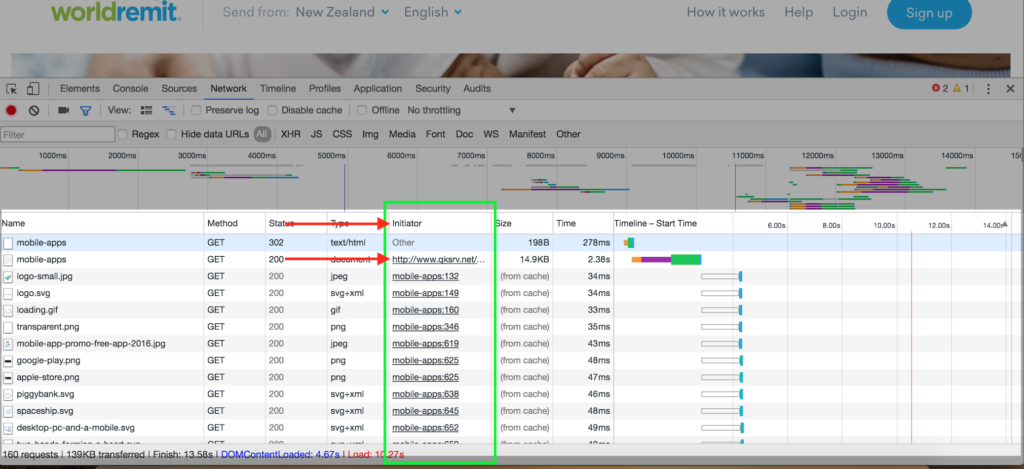Tick the Offline checkbox
1024x469 pixels.
pos(362,110)
